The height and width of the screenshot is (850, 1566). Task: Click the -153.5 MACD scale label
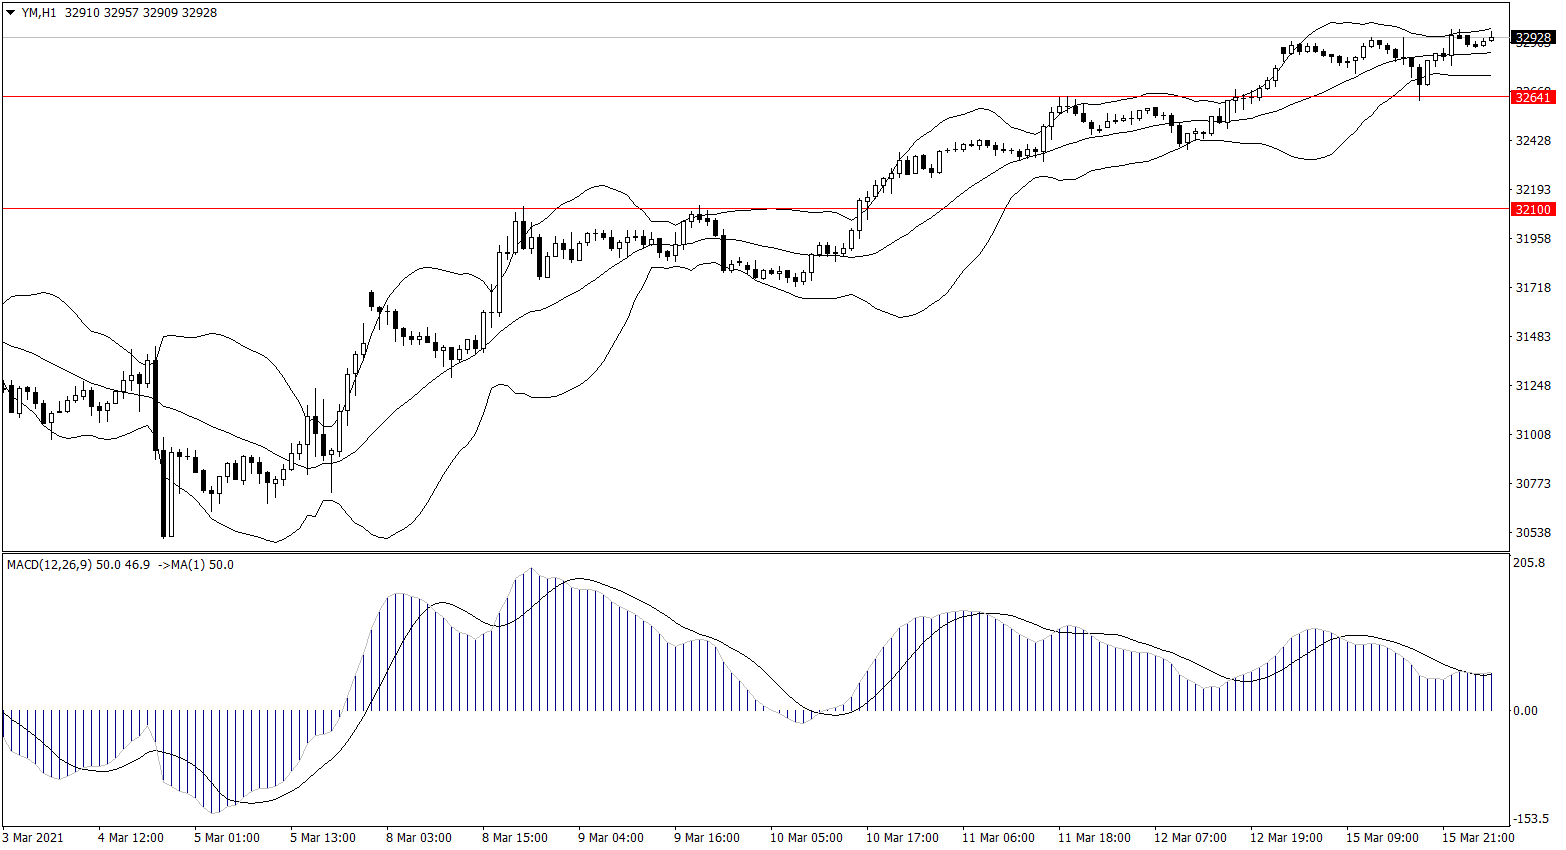1529,818
